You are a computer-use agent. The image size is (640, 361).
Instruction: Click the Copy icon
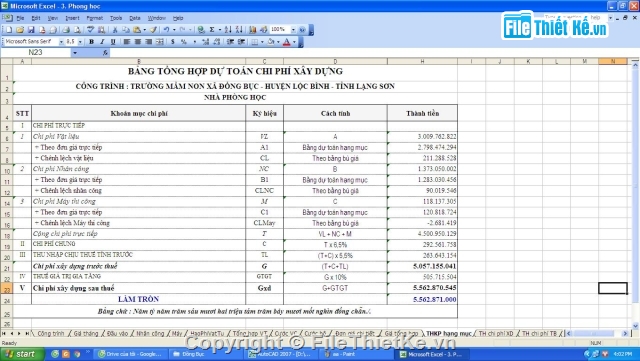click(x=126, y=30)
